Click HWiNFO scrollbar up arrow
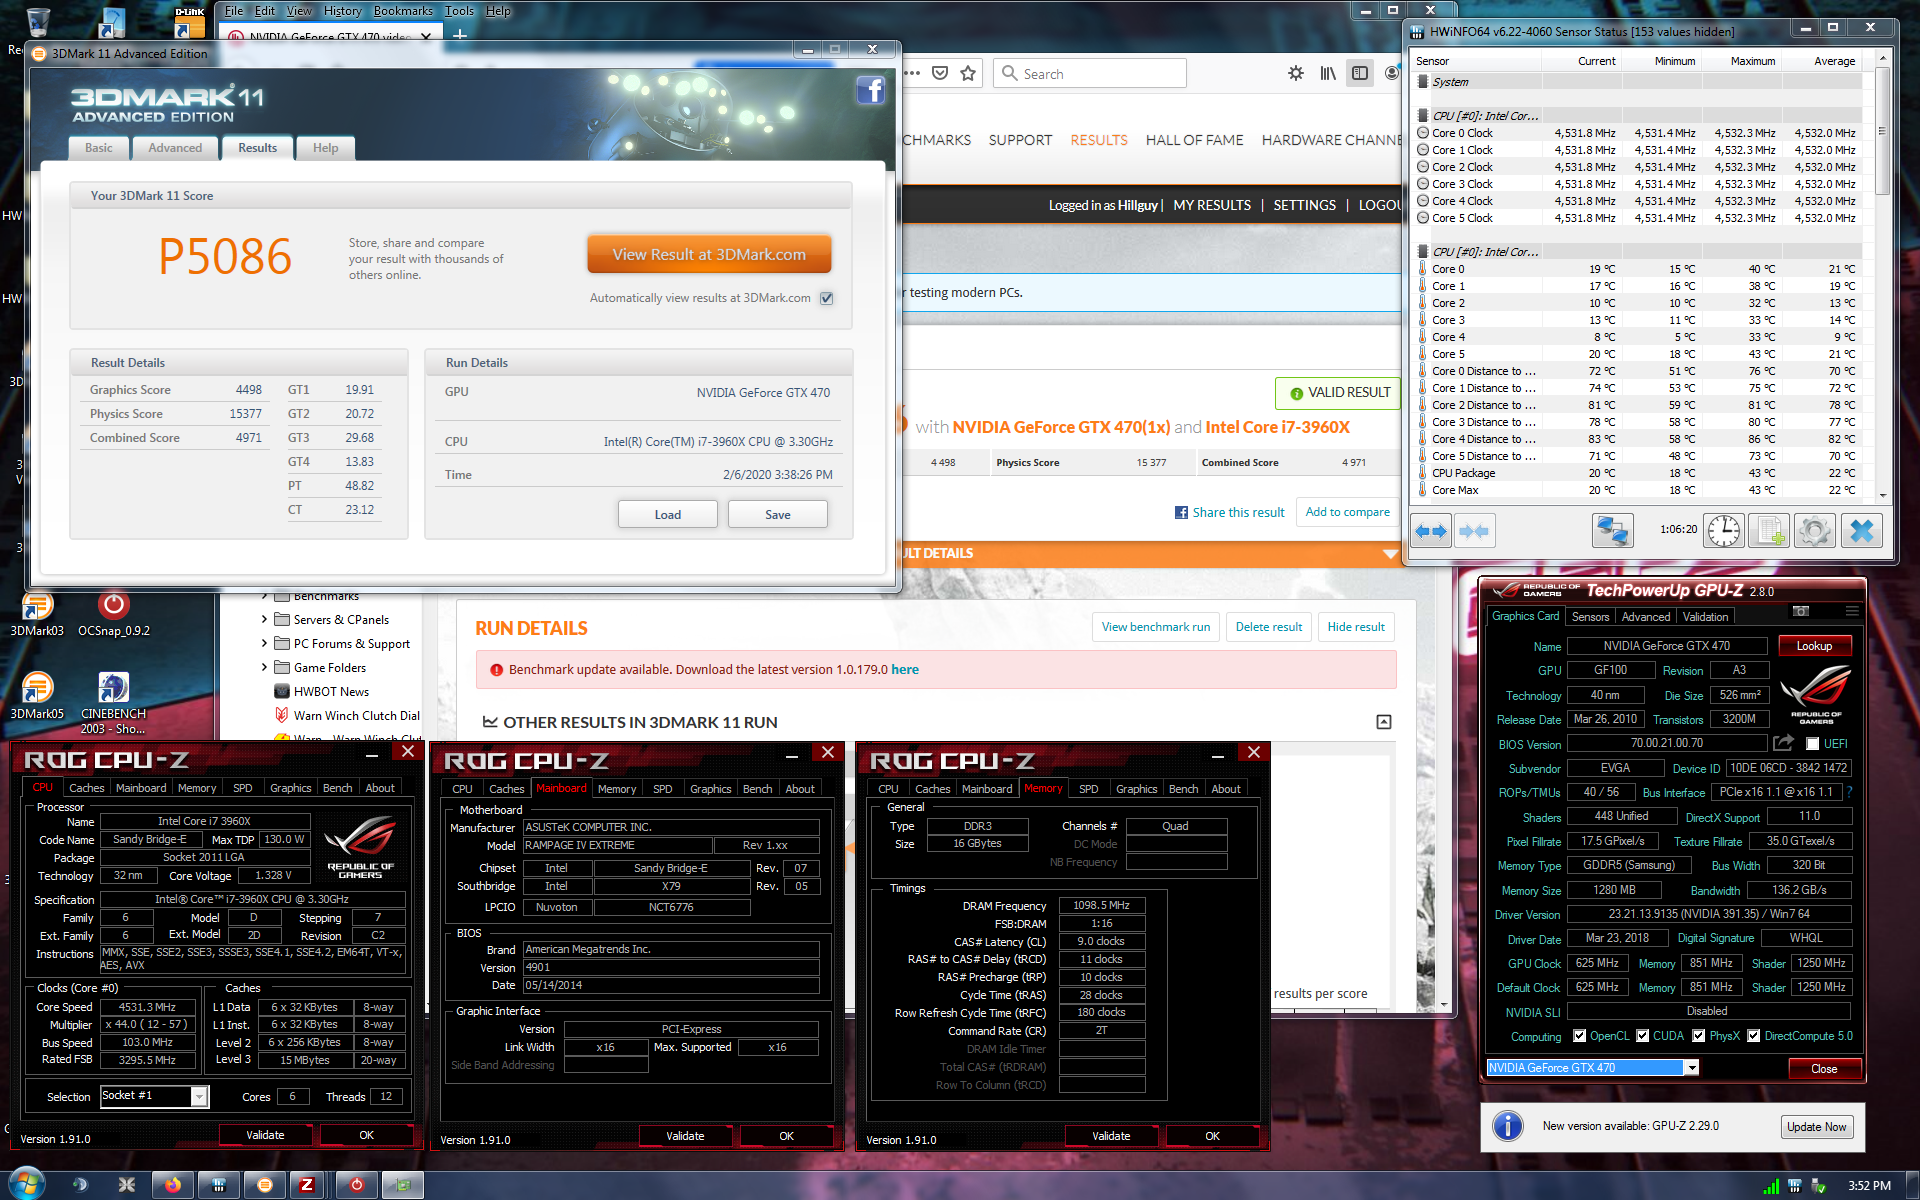This screenshot has height=1200, width=1920. (x=1882, y=59)
